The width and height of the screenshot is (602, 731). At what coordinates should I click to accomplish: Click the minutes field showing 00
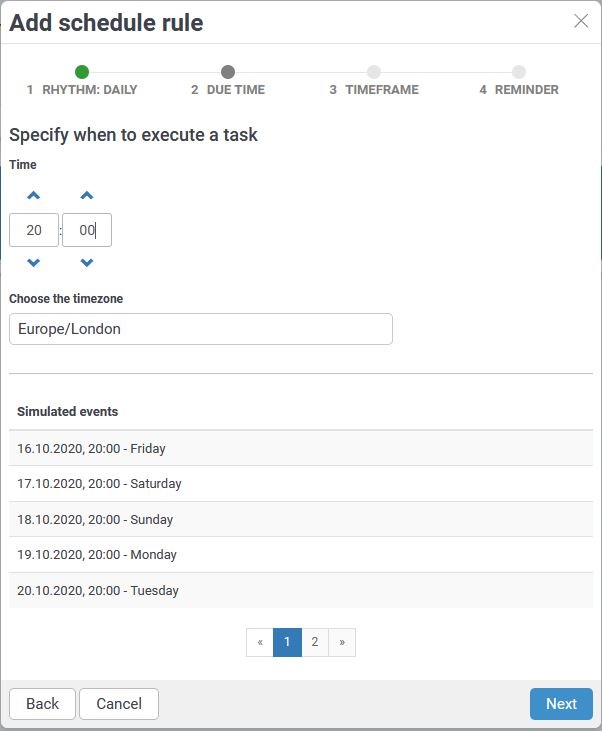tap(87, 230)
